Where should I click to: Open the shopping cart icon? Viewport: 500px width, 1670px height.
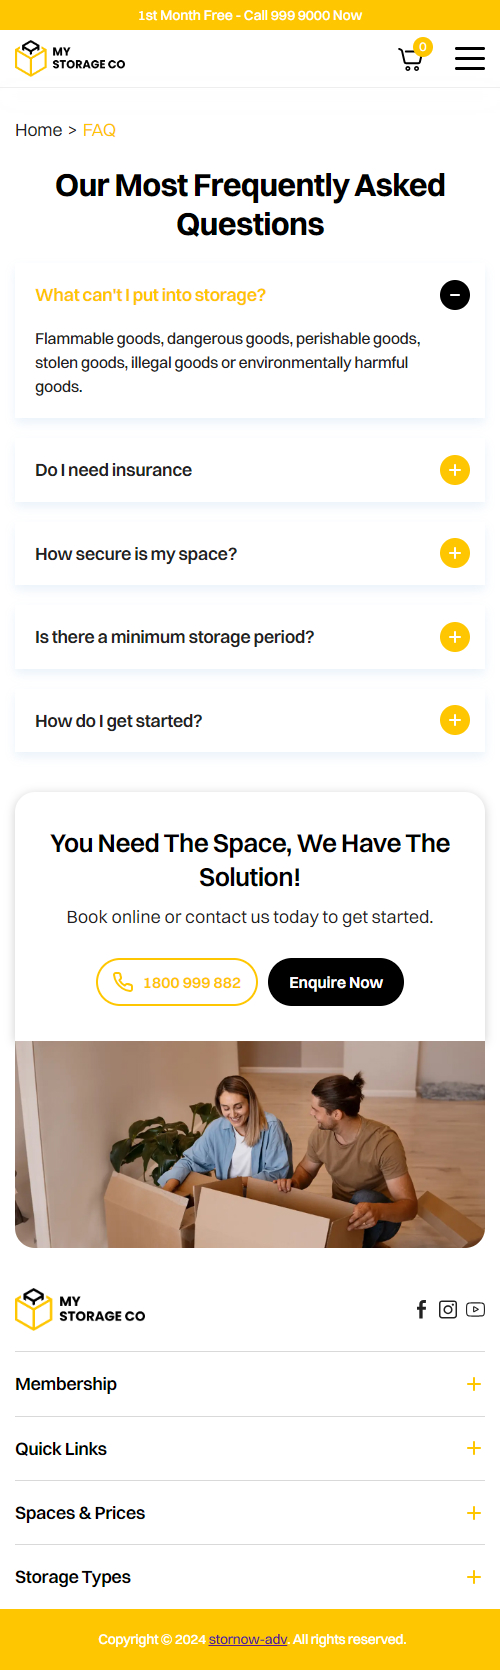(411, 59)
